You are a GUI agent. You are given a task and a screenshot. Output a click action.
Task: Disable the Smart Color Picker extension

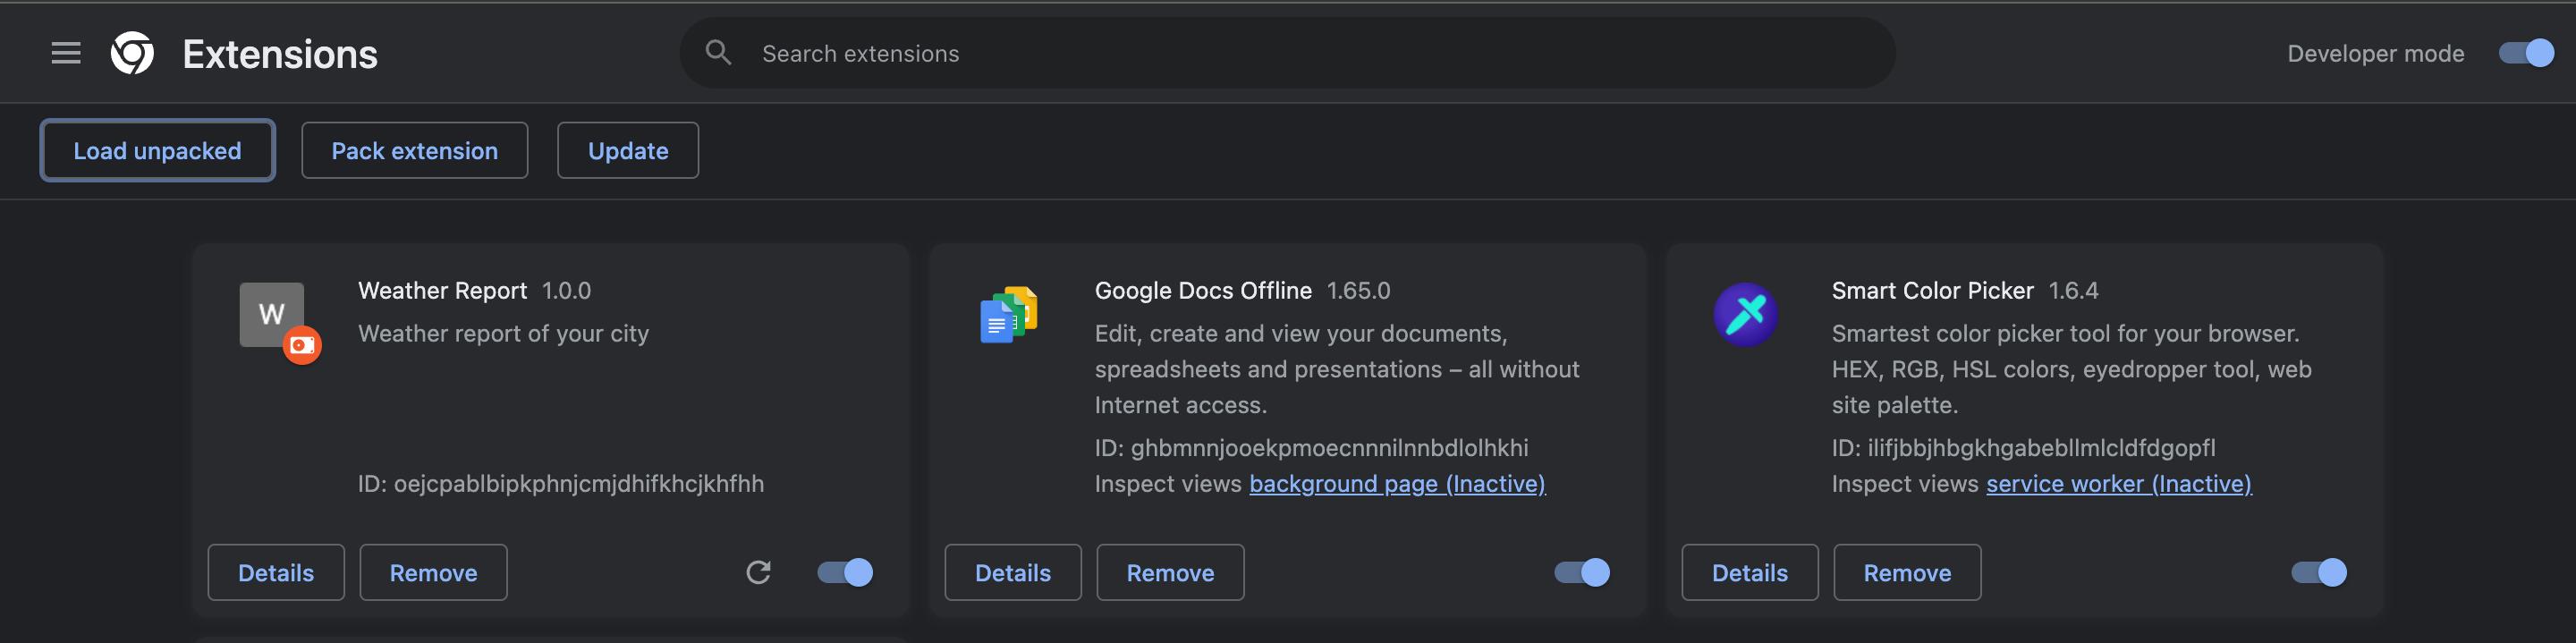(2319, 572)
